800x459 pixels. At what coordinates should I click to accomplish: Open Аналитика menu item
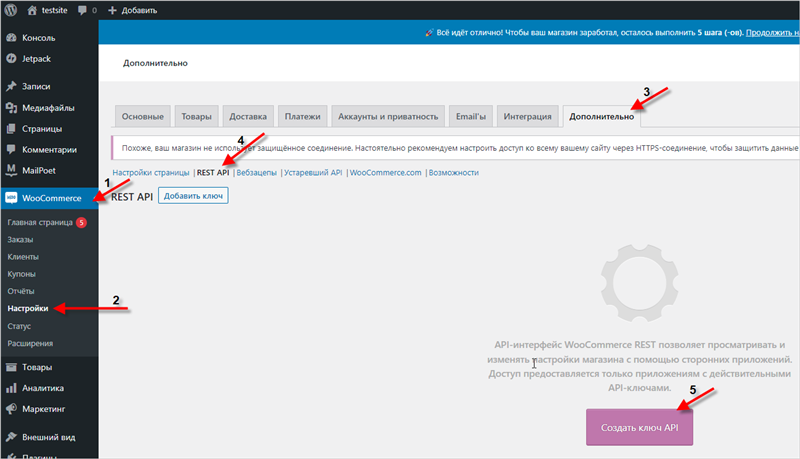pos(43,388)
